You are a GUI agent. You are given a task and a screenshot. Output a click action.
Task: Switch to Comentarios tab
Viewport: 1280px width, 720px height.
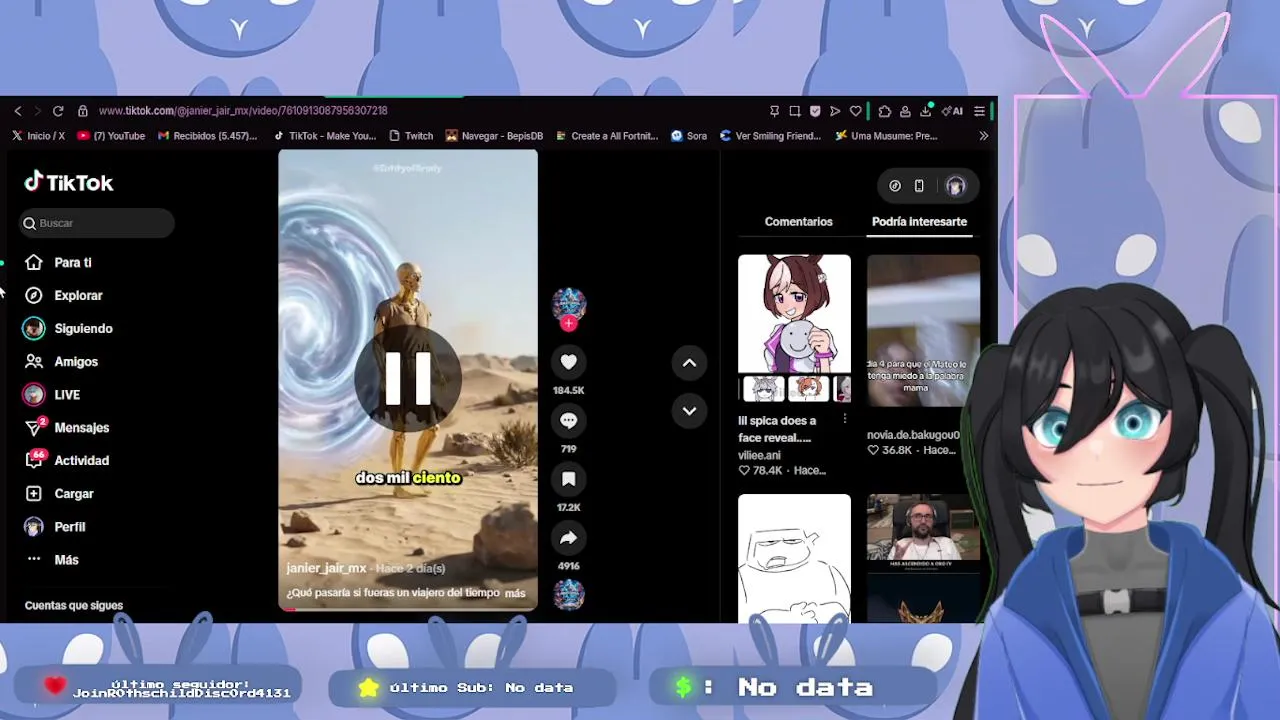[798, 221]
